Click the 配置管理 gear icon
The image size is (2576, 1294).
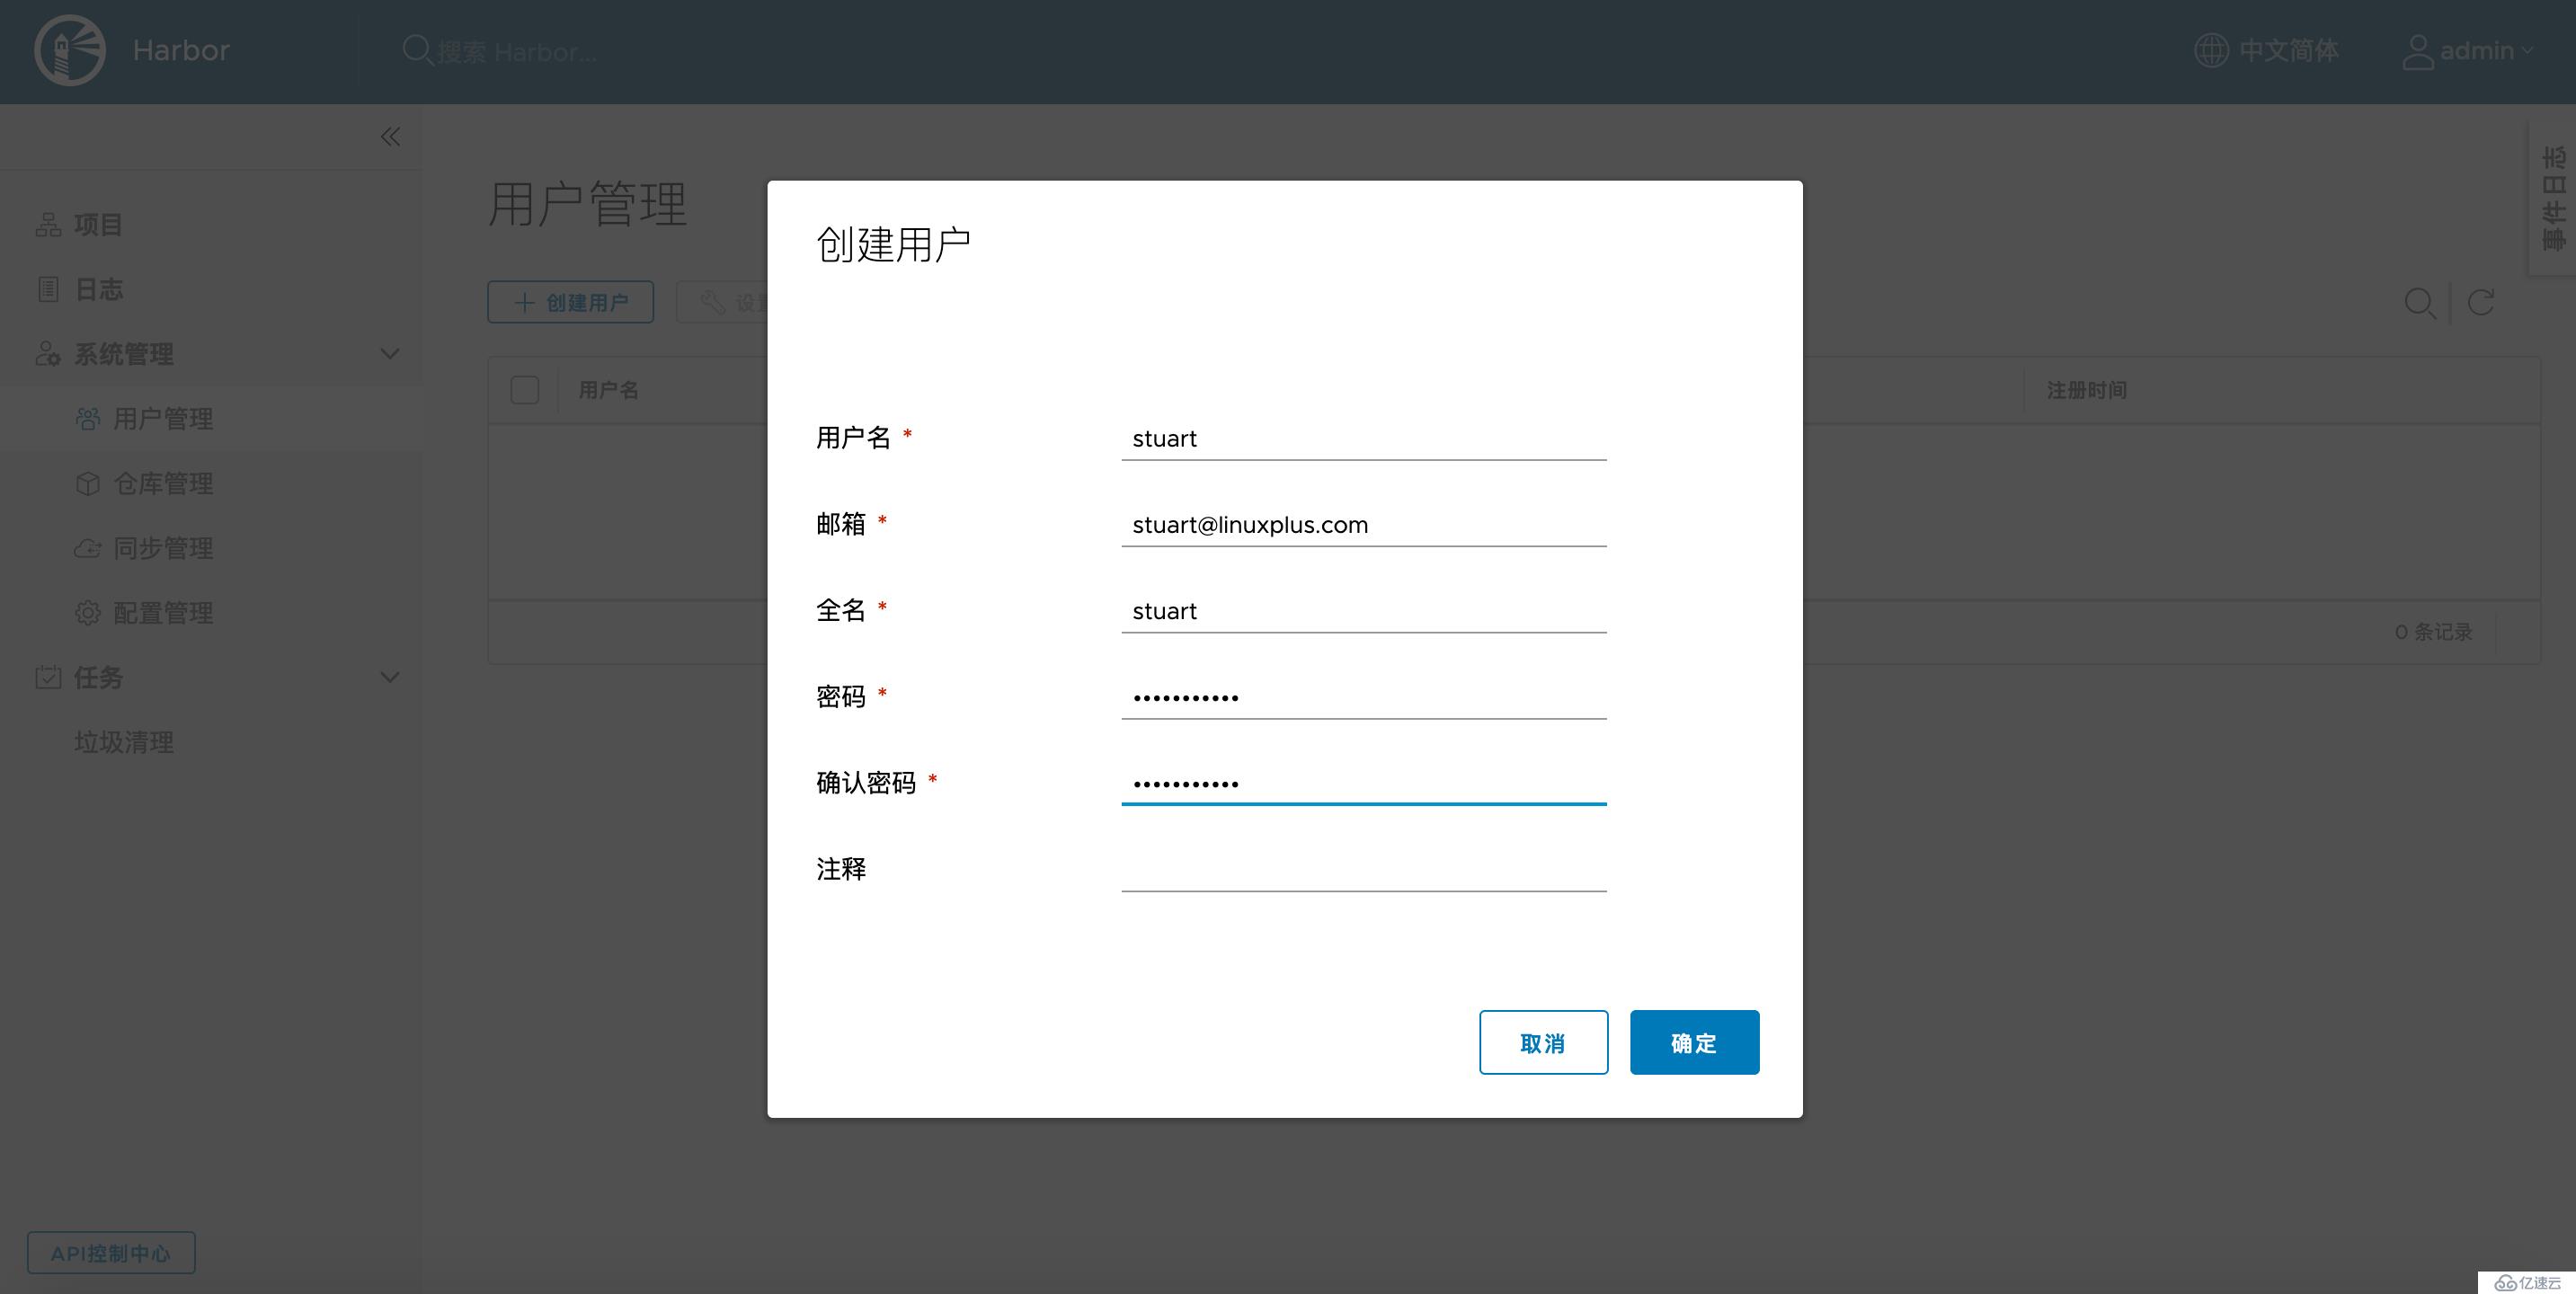pyautogui.click(x=88, y=613)
